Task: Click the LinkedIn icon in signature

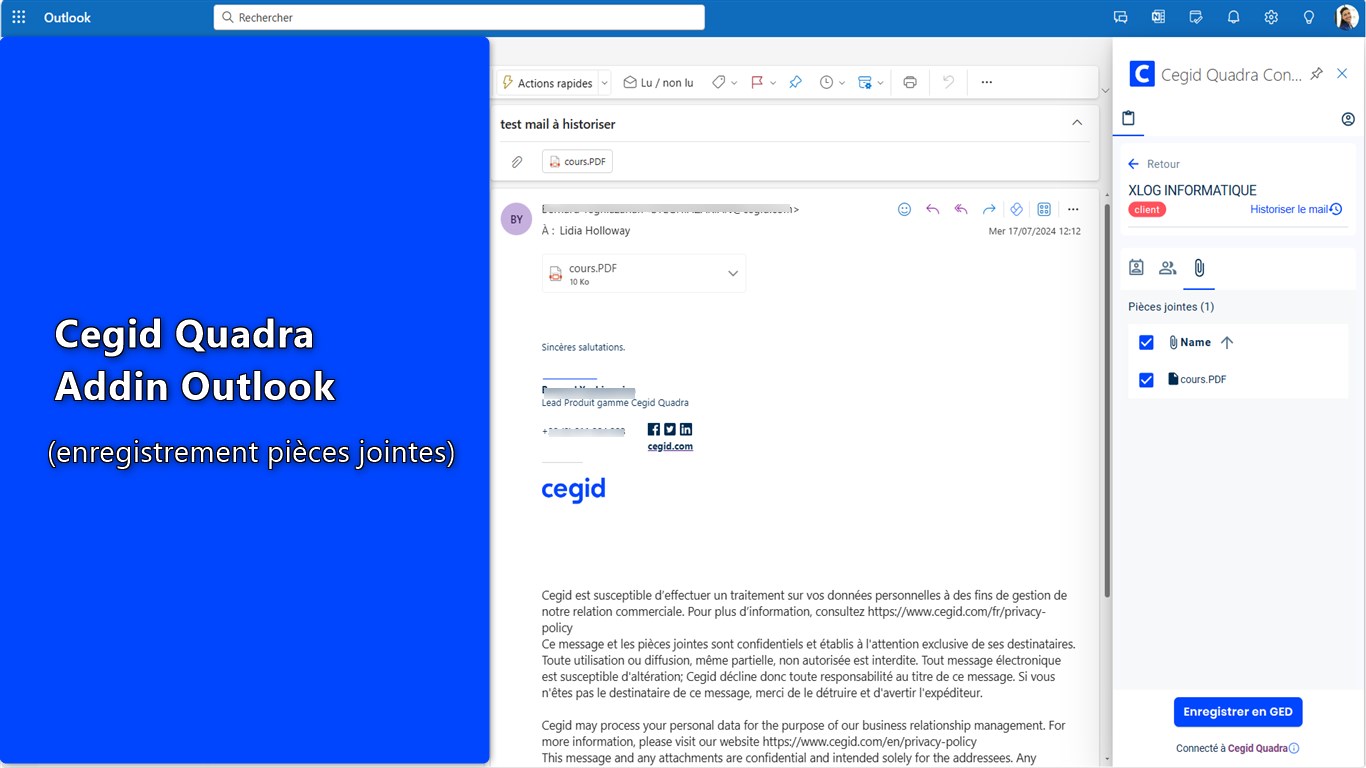Action: 686,429
